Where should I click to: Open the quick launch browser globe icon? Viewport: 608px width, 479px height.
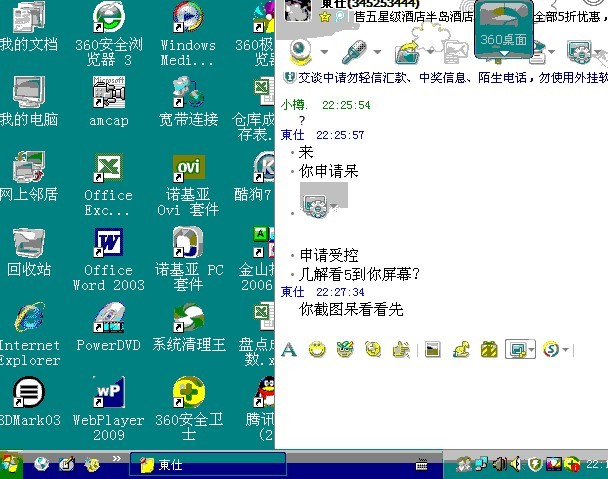pos(41,464)
